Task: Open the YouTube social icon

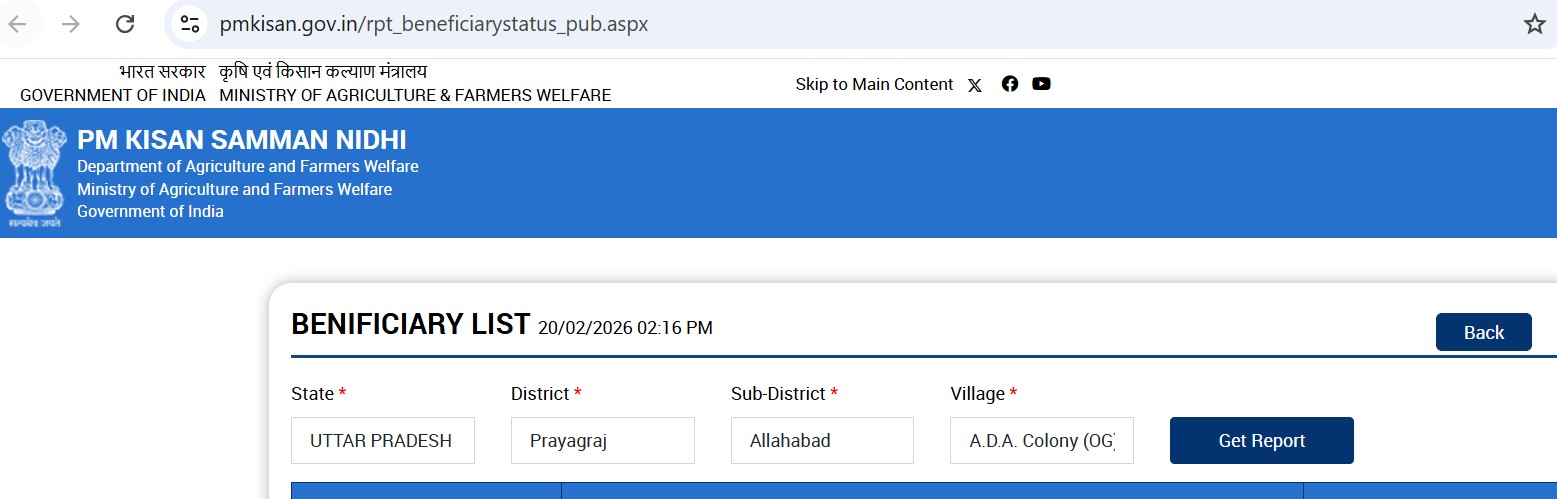Action: click(x=1041, y=84)
